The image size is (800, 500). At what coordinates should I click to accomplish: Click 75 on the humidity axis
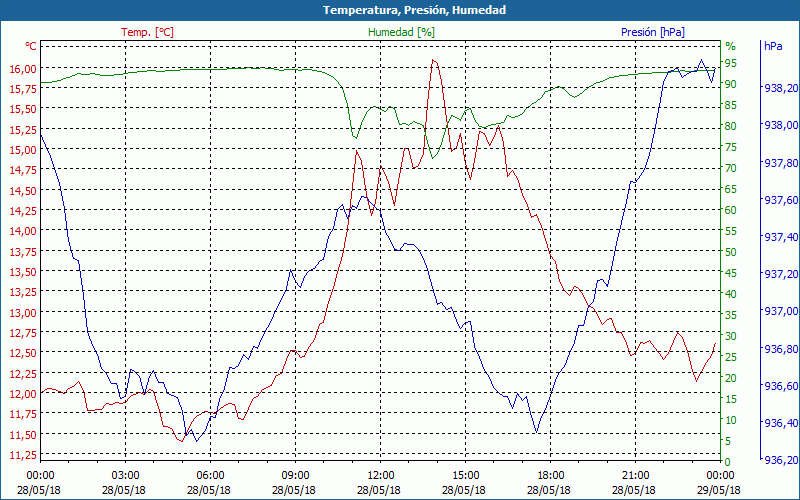[731, 147]
